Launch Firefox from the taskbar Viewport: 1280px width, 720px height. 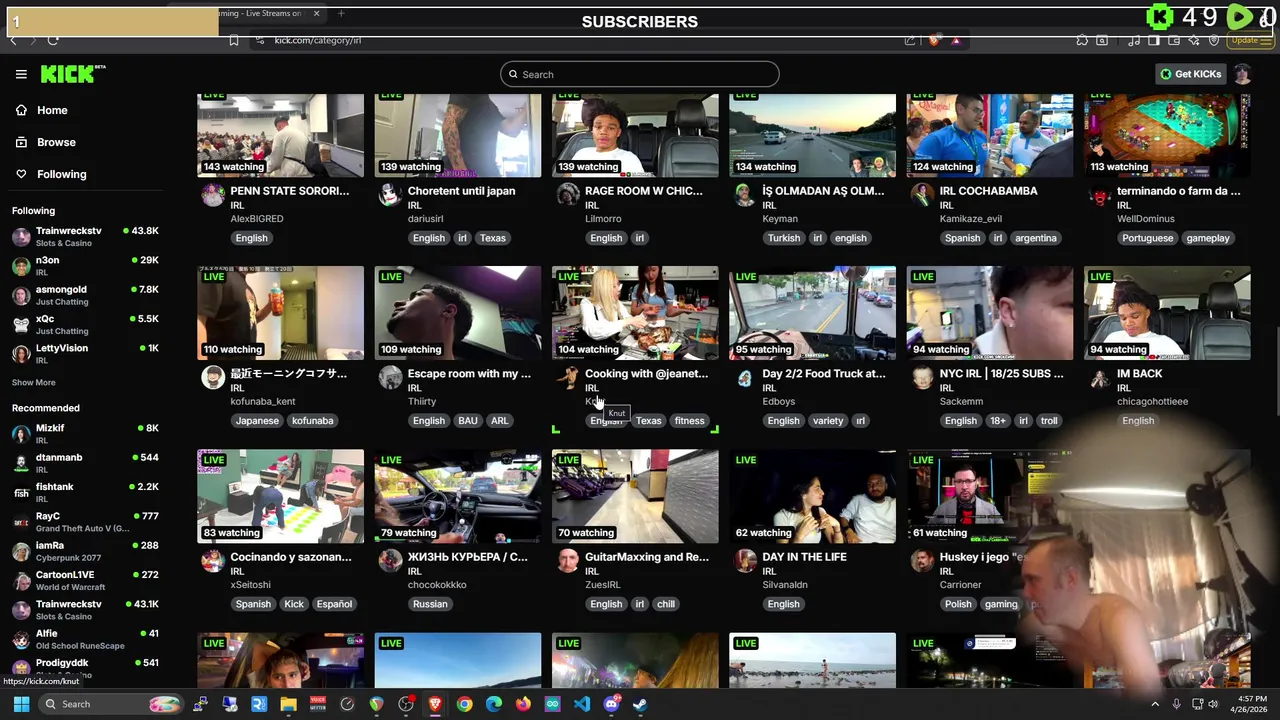[x=523, y=704]
